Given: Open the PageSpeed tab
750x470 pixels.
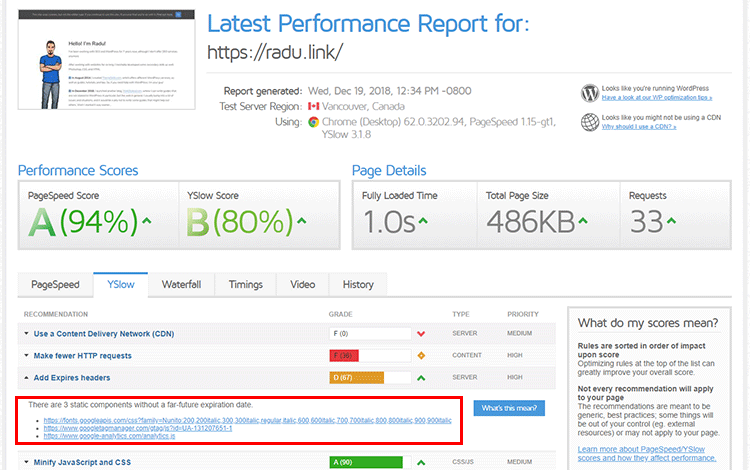Looking at the screenshot, I should click(x=55, y=284).
